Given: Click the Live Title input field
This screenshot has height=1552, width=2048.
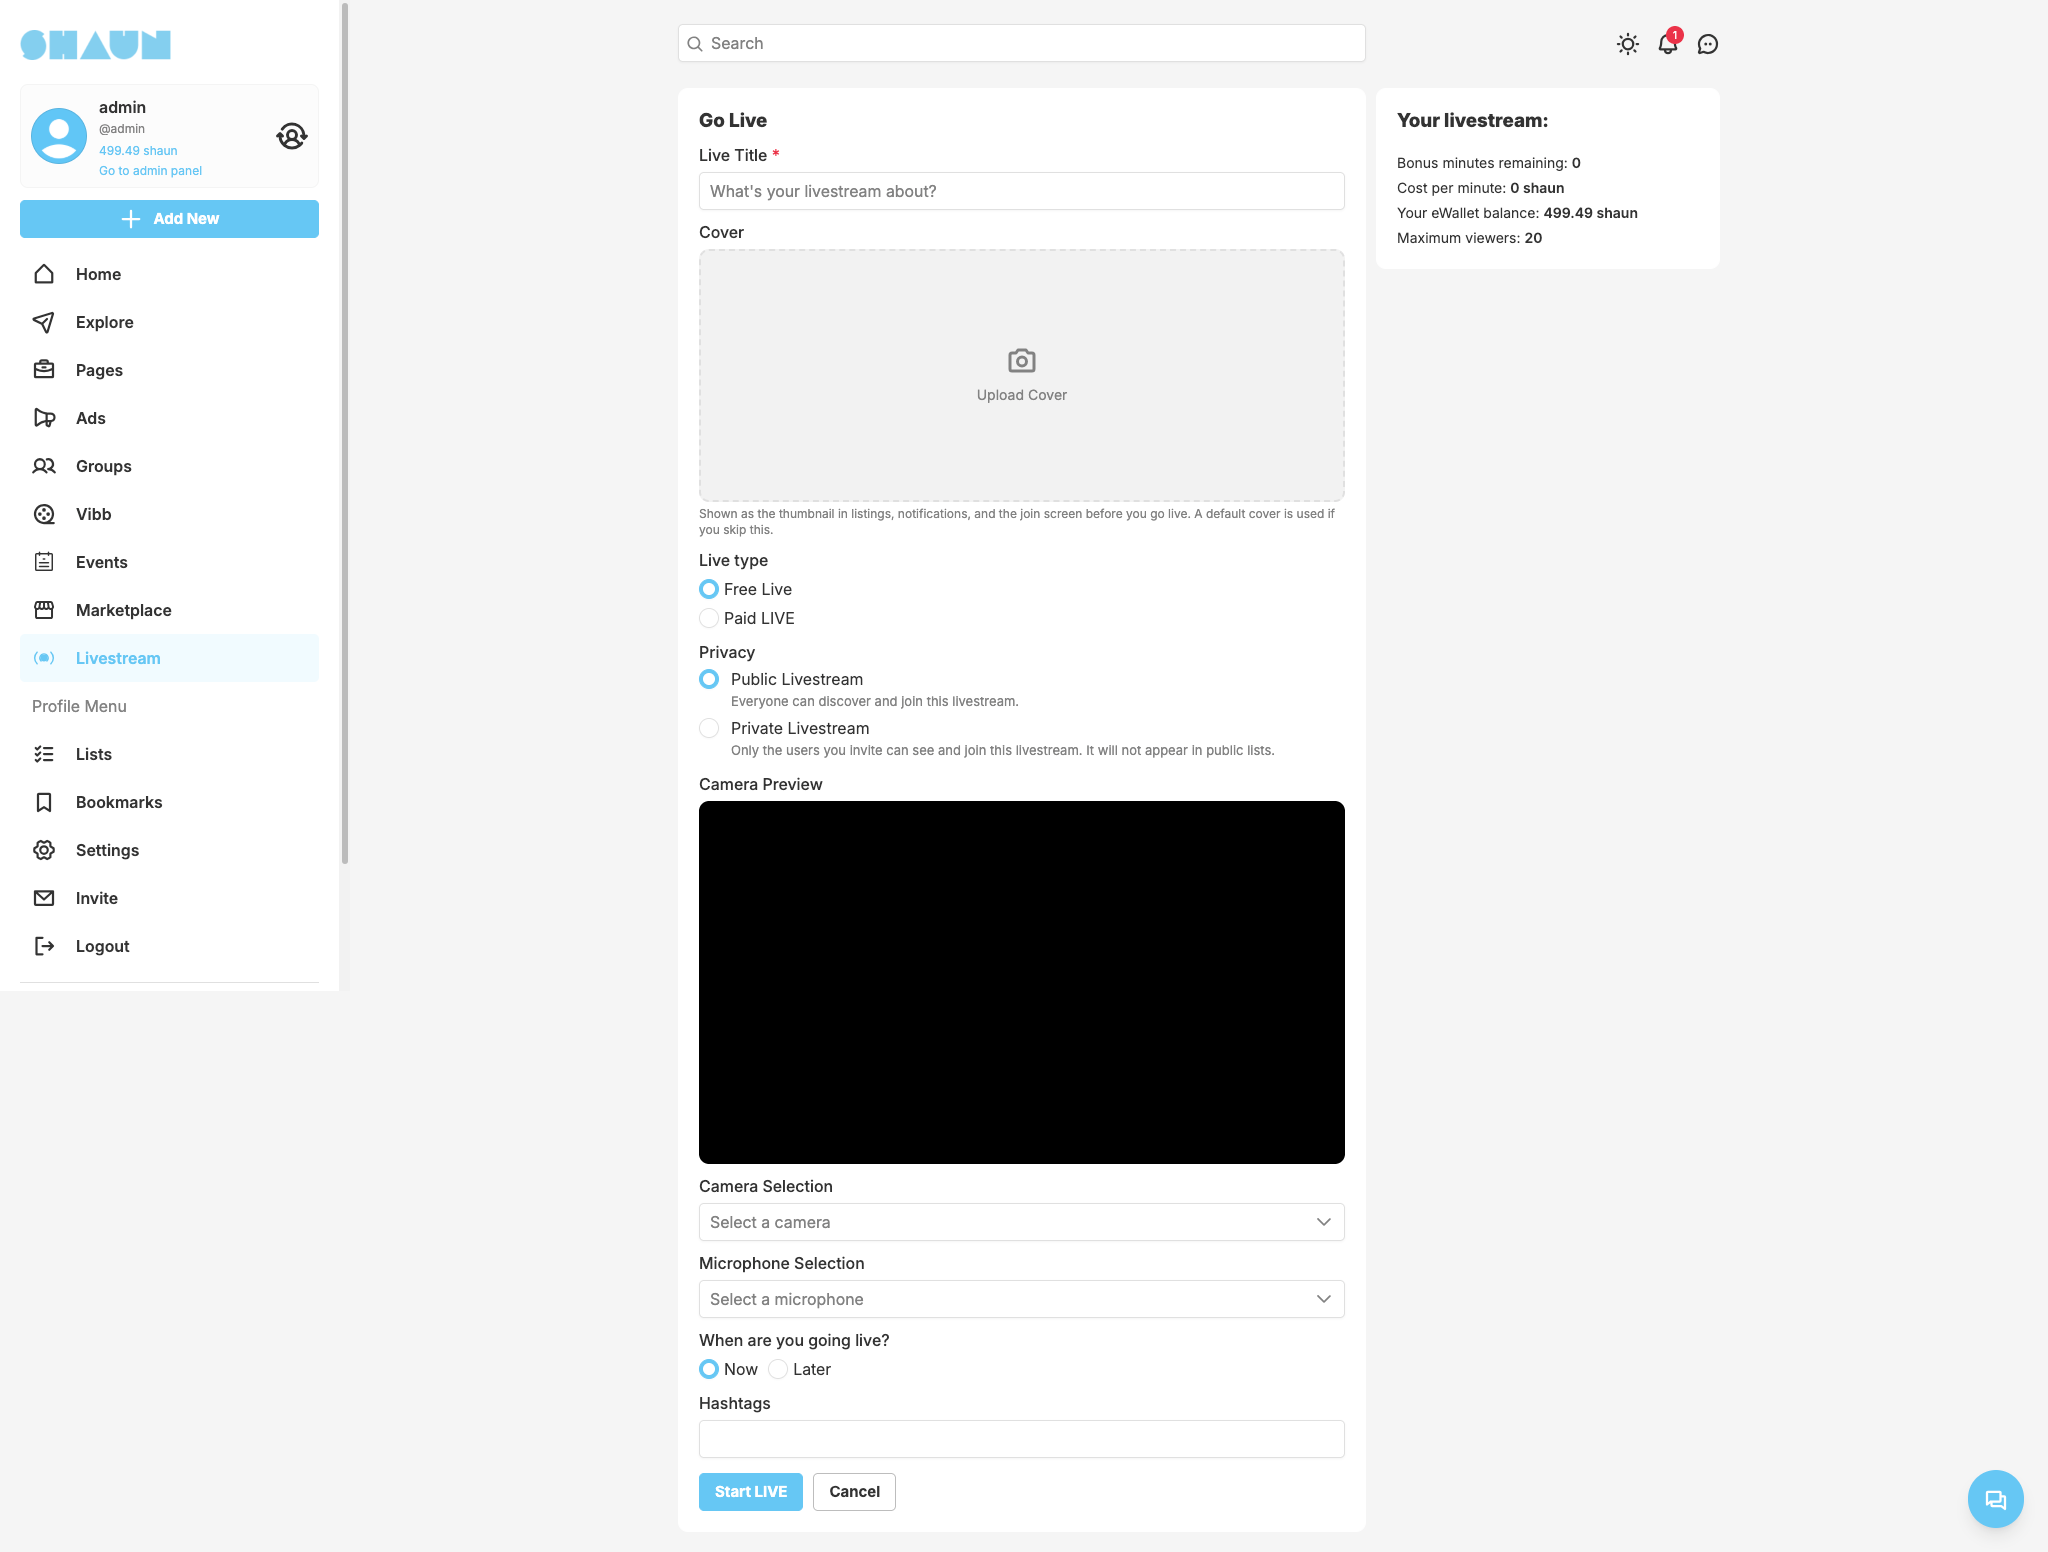Looking at the screenshot, I should click(1021, 191).
